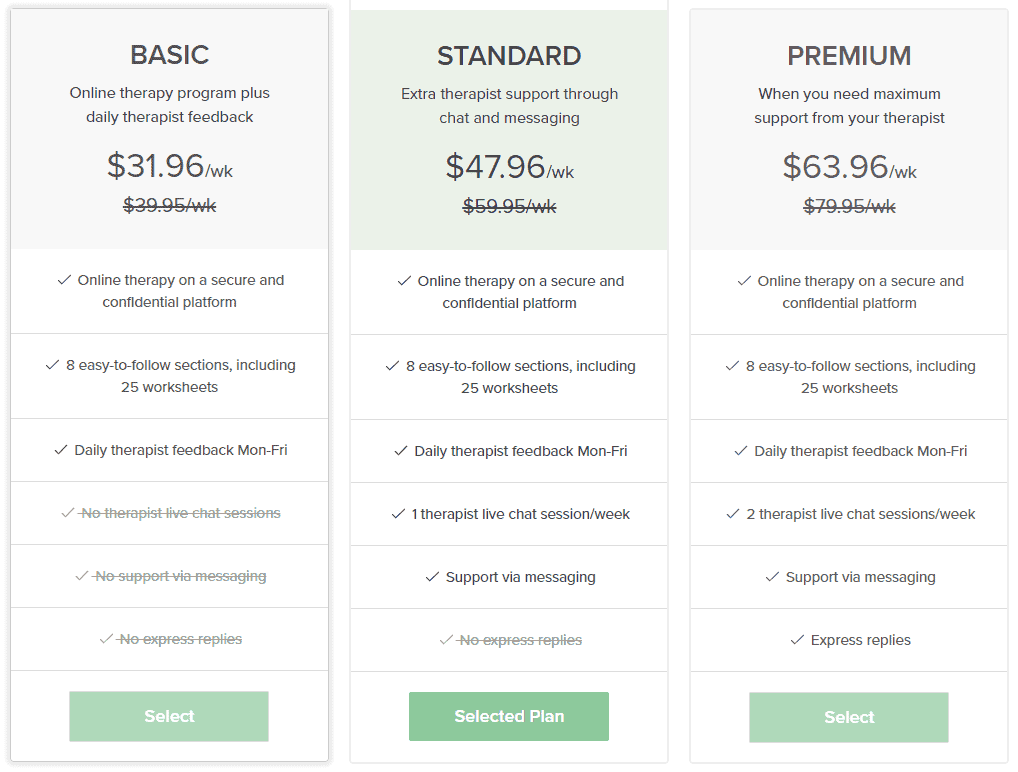The image size is (1018, 772).
Task: Click checkmark beside Premium 'Support via messaging'
Action: pos(773,577)
